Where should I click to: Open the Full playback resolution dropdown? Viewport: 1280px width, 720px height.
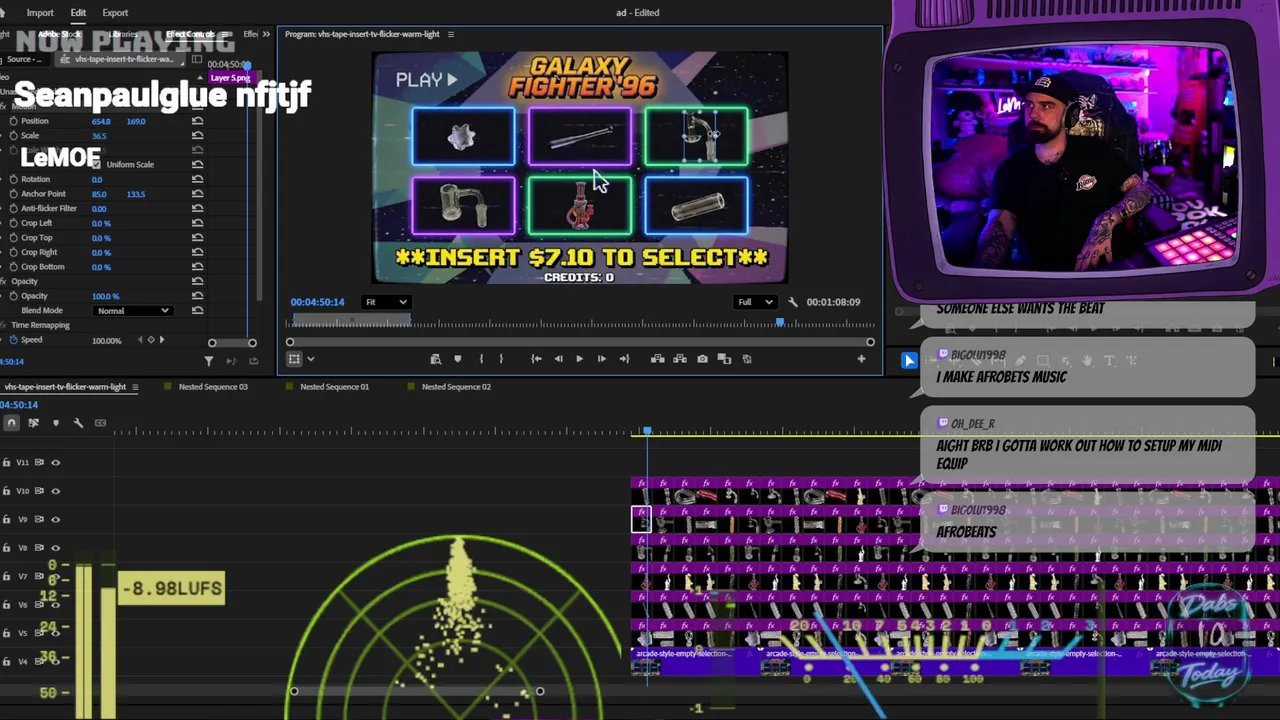[755, 302]
